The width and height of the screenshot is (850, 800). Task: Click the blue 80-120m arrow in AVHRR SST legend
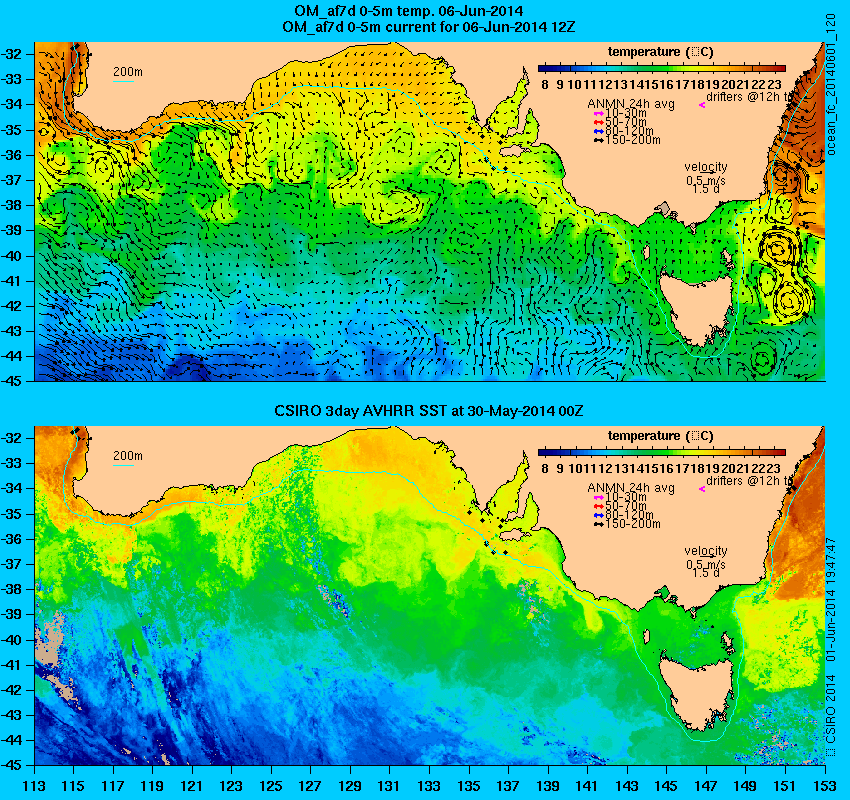pyautogui.click(x=598, y=515)
